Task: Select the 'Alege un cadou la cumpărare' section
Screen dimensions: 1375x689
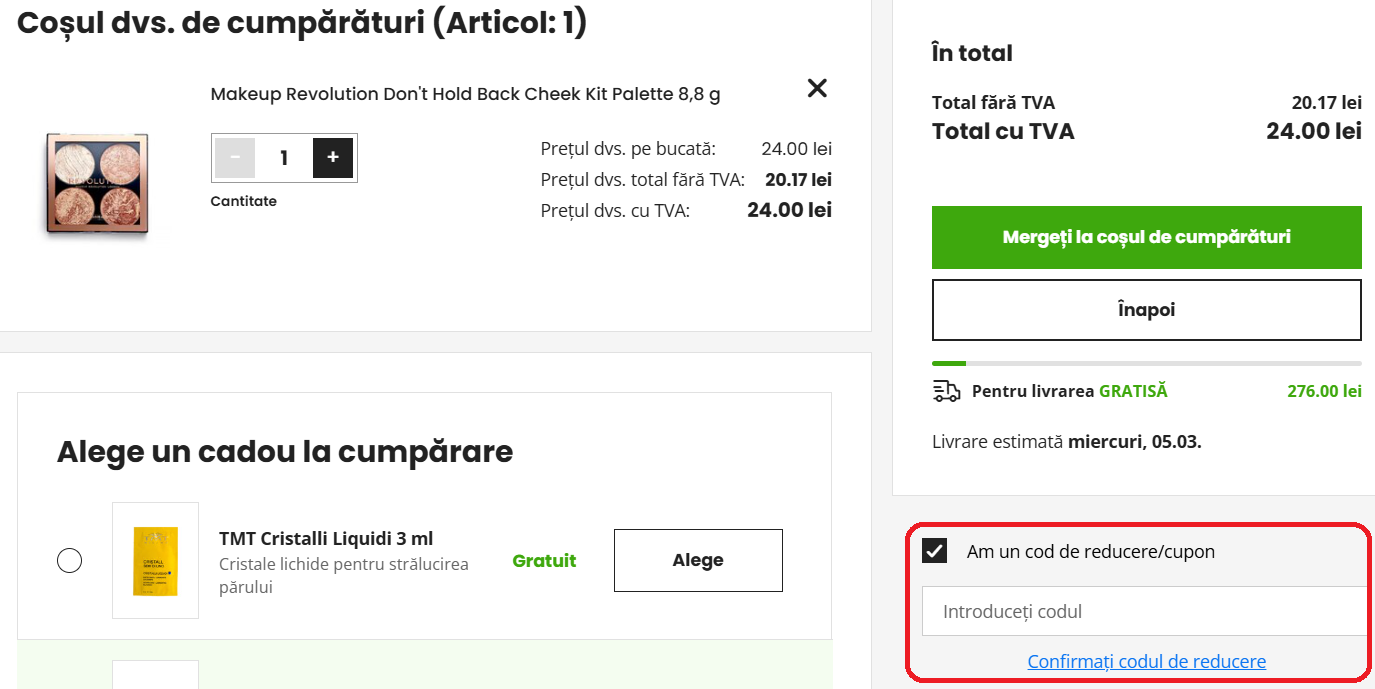Action: pos(283,452)
